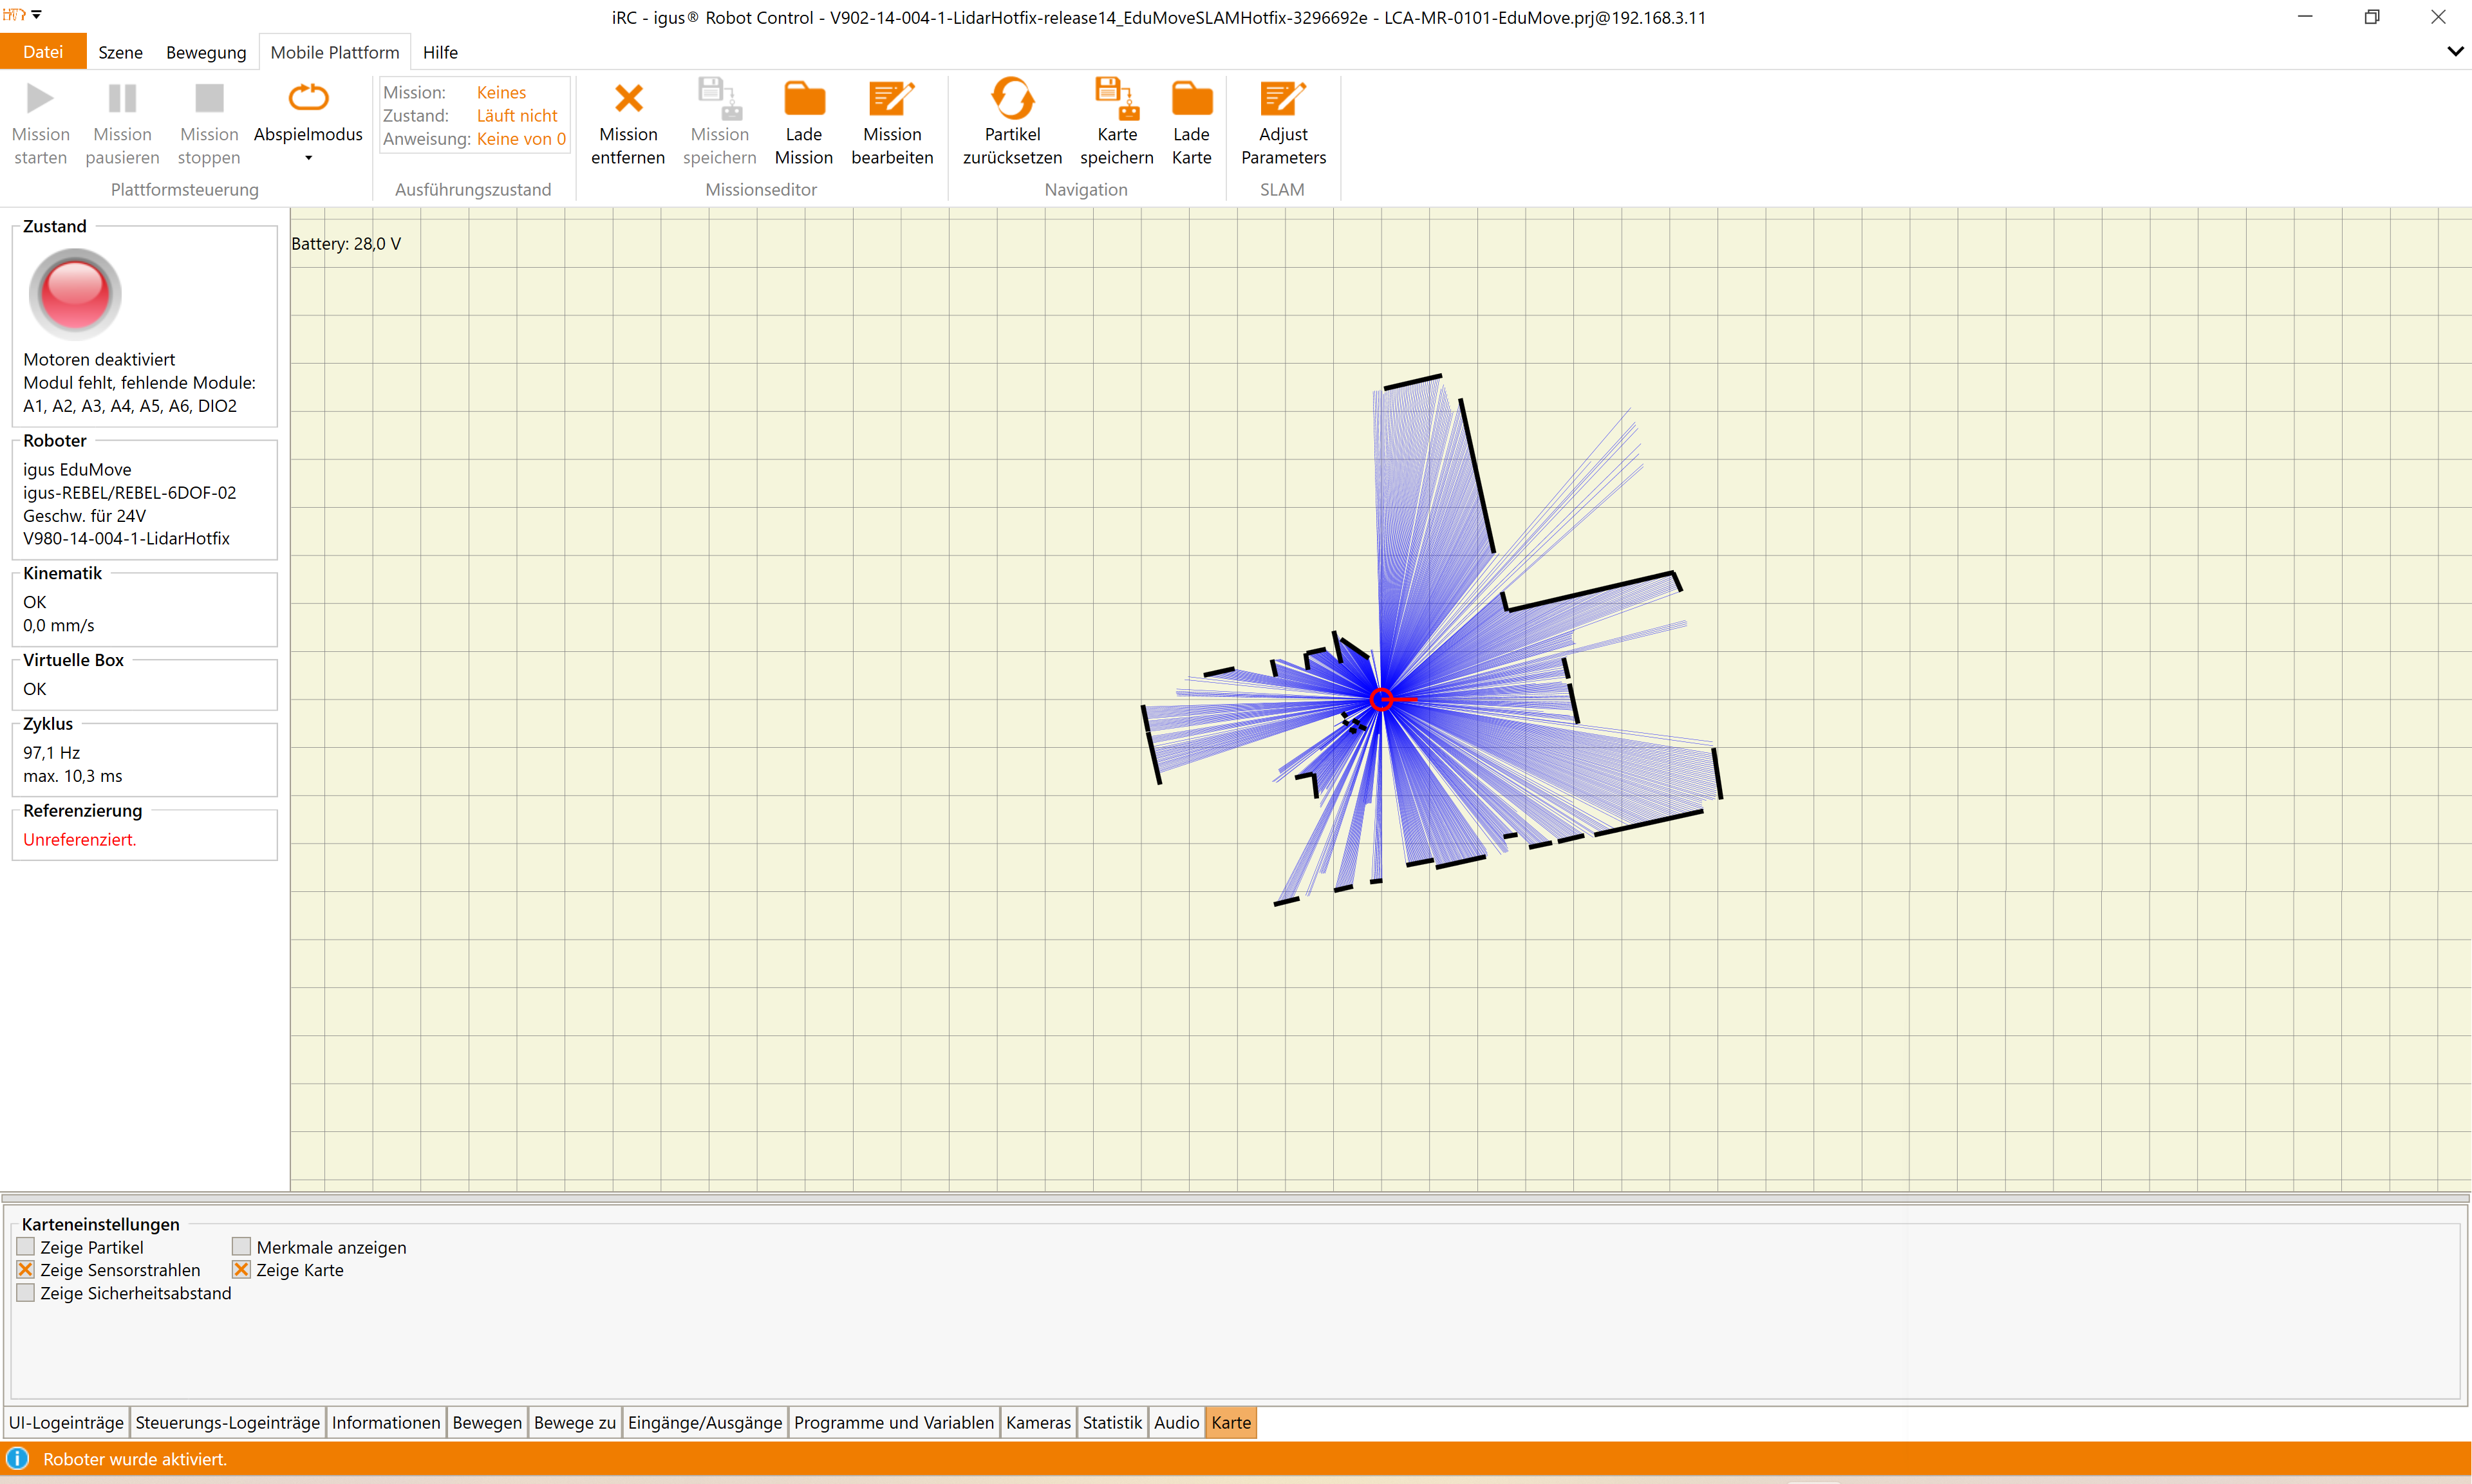
Task: Load a map via Lade Karte
Action: pyautogui.click(x=1191, y=99)
